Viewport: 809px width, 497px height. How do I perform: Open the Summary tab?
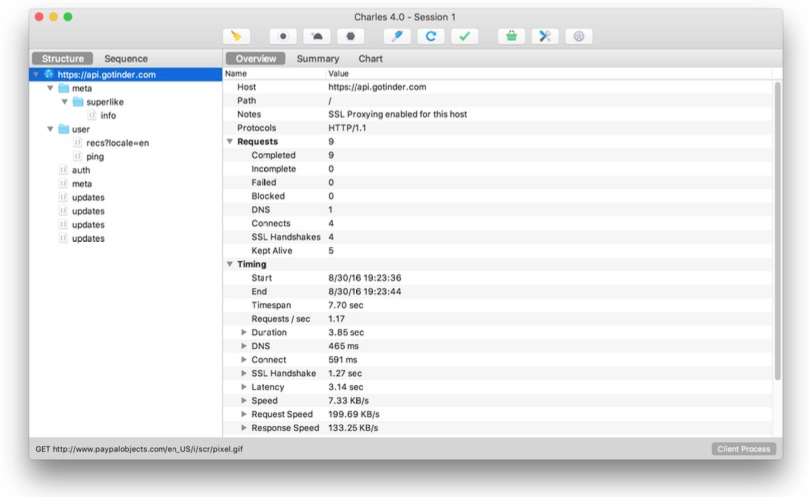(317, 59)
